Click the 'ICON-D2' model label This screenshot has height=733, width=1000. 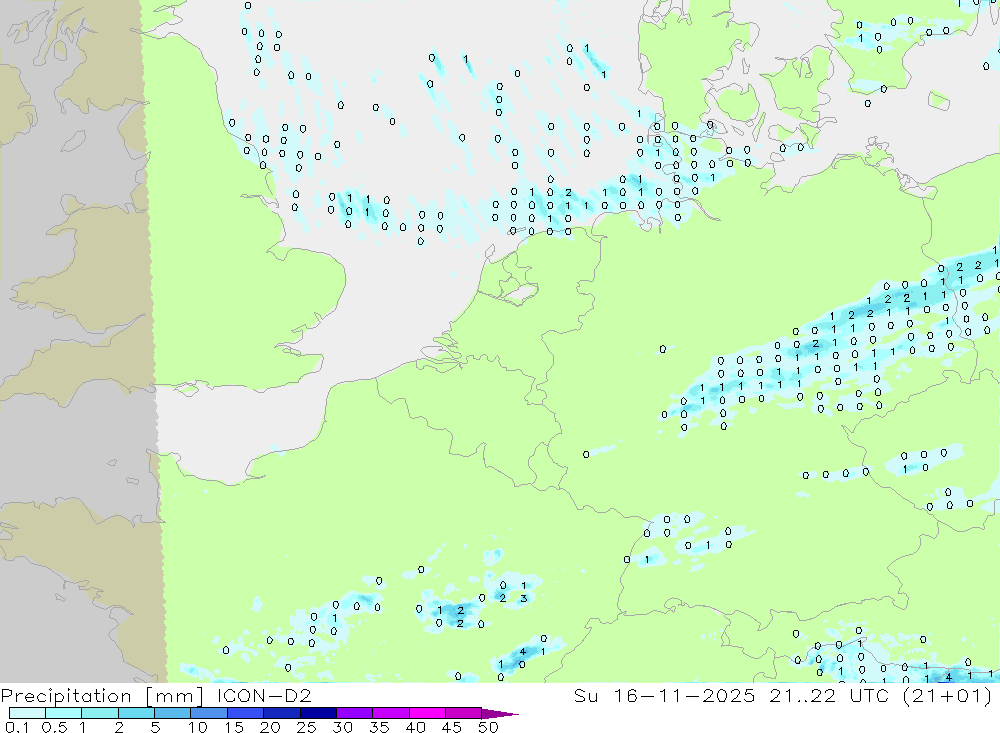click(x=263, y=695)
